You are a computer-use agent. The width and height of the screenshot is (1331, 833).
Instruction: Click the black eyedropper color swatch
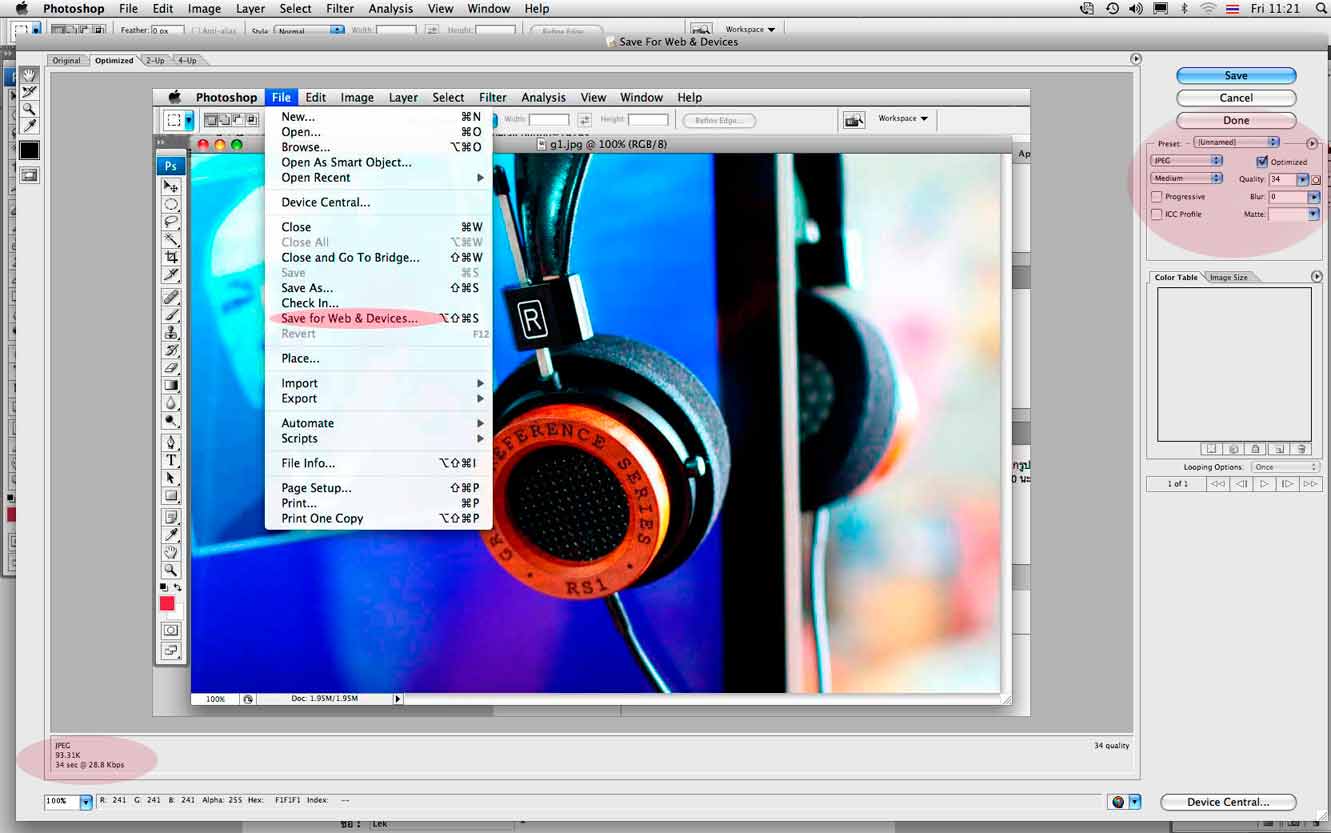(x=30, y=150)
